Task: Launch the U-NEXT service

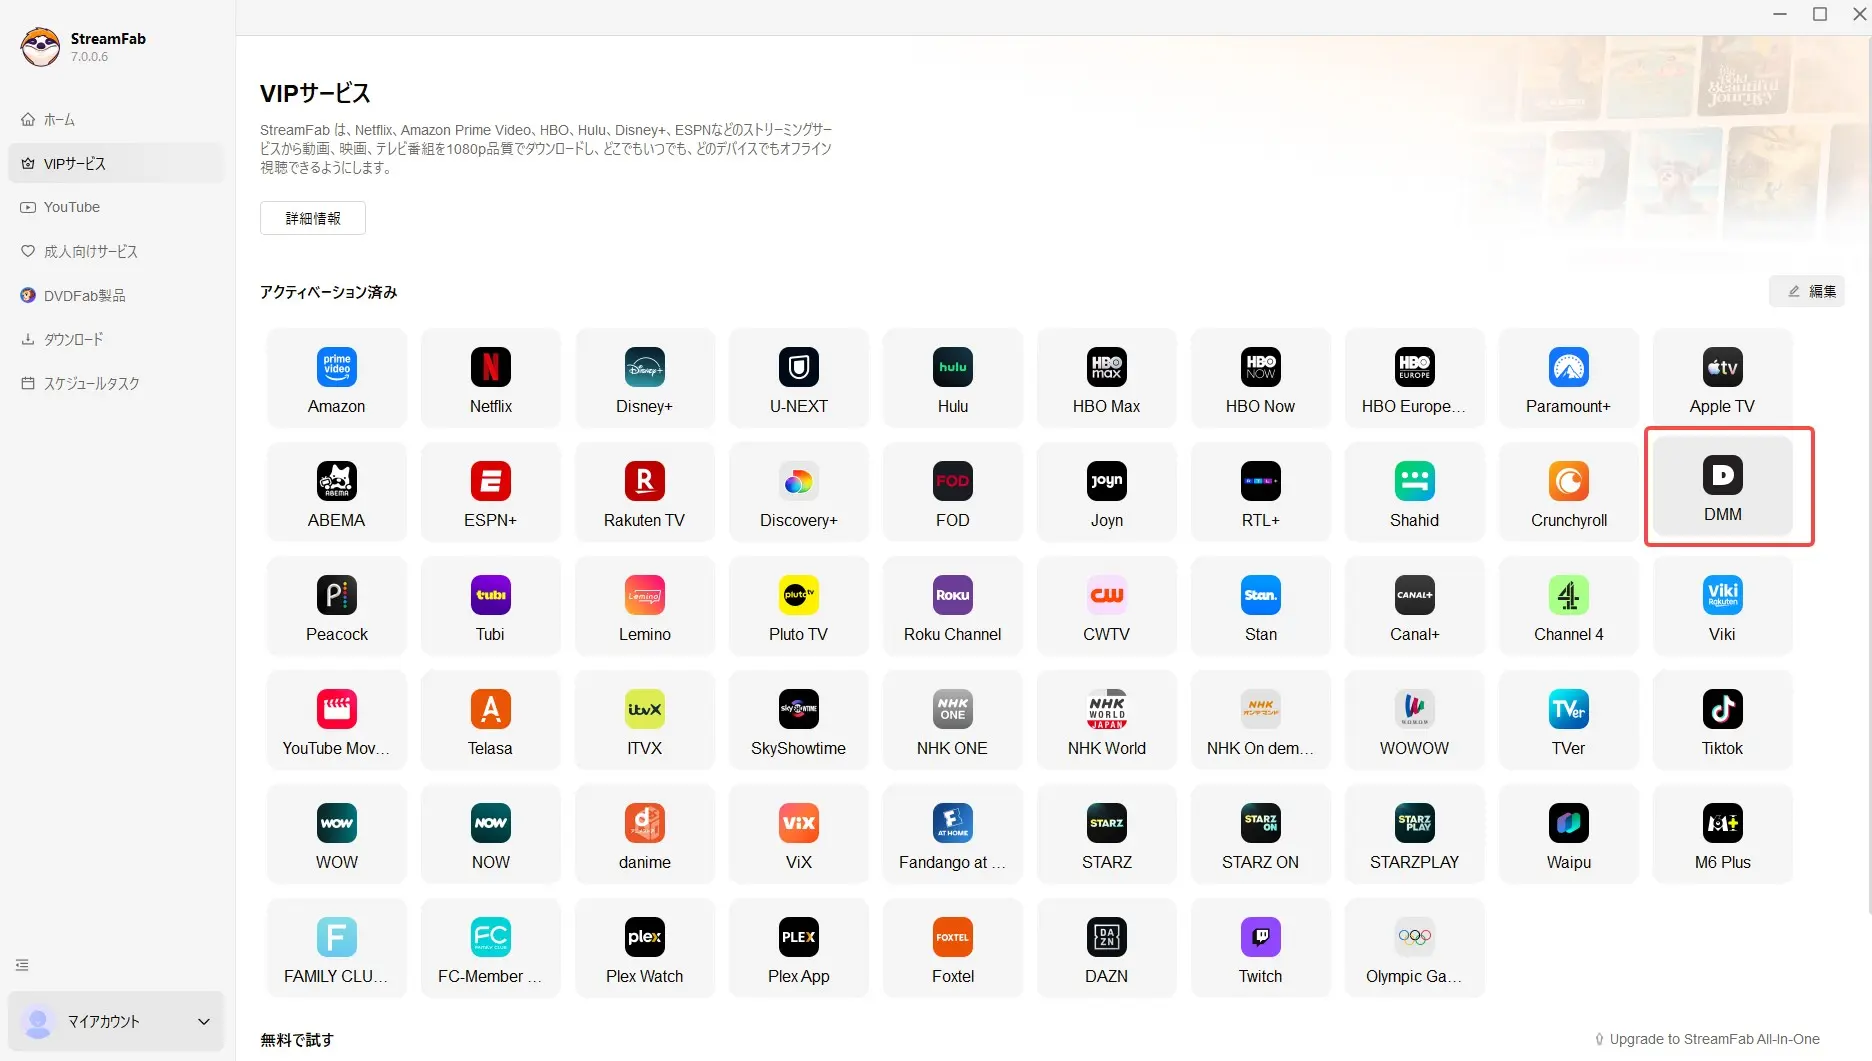Action: point(799,378)
